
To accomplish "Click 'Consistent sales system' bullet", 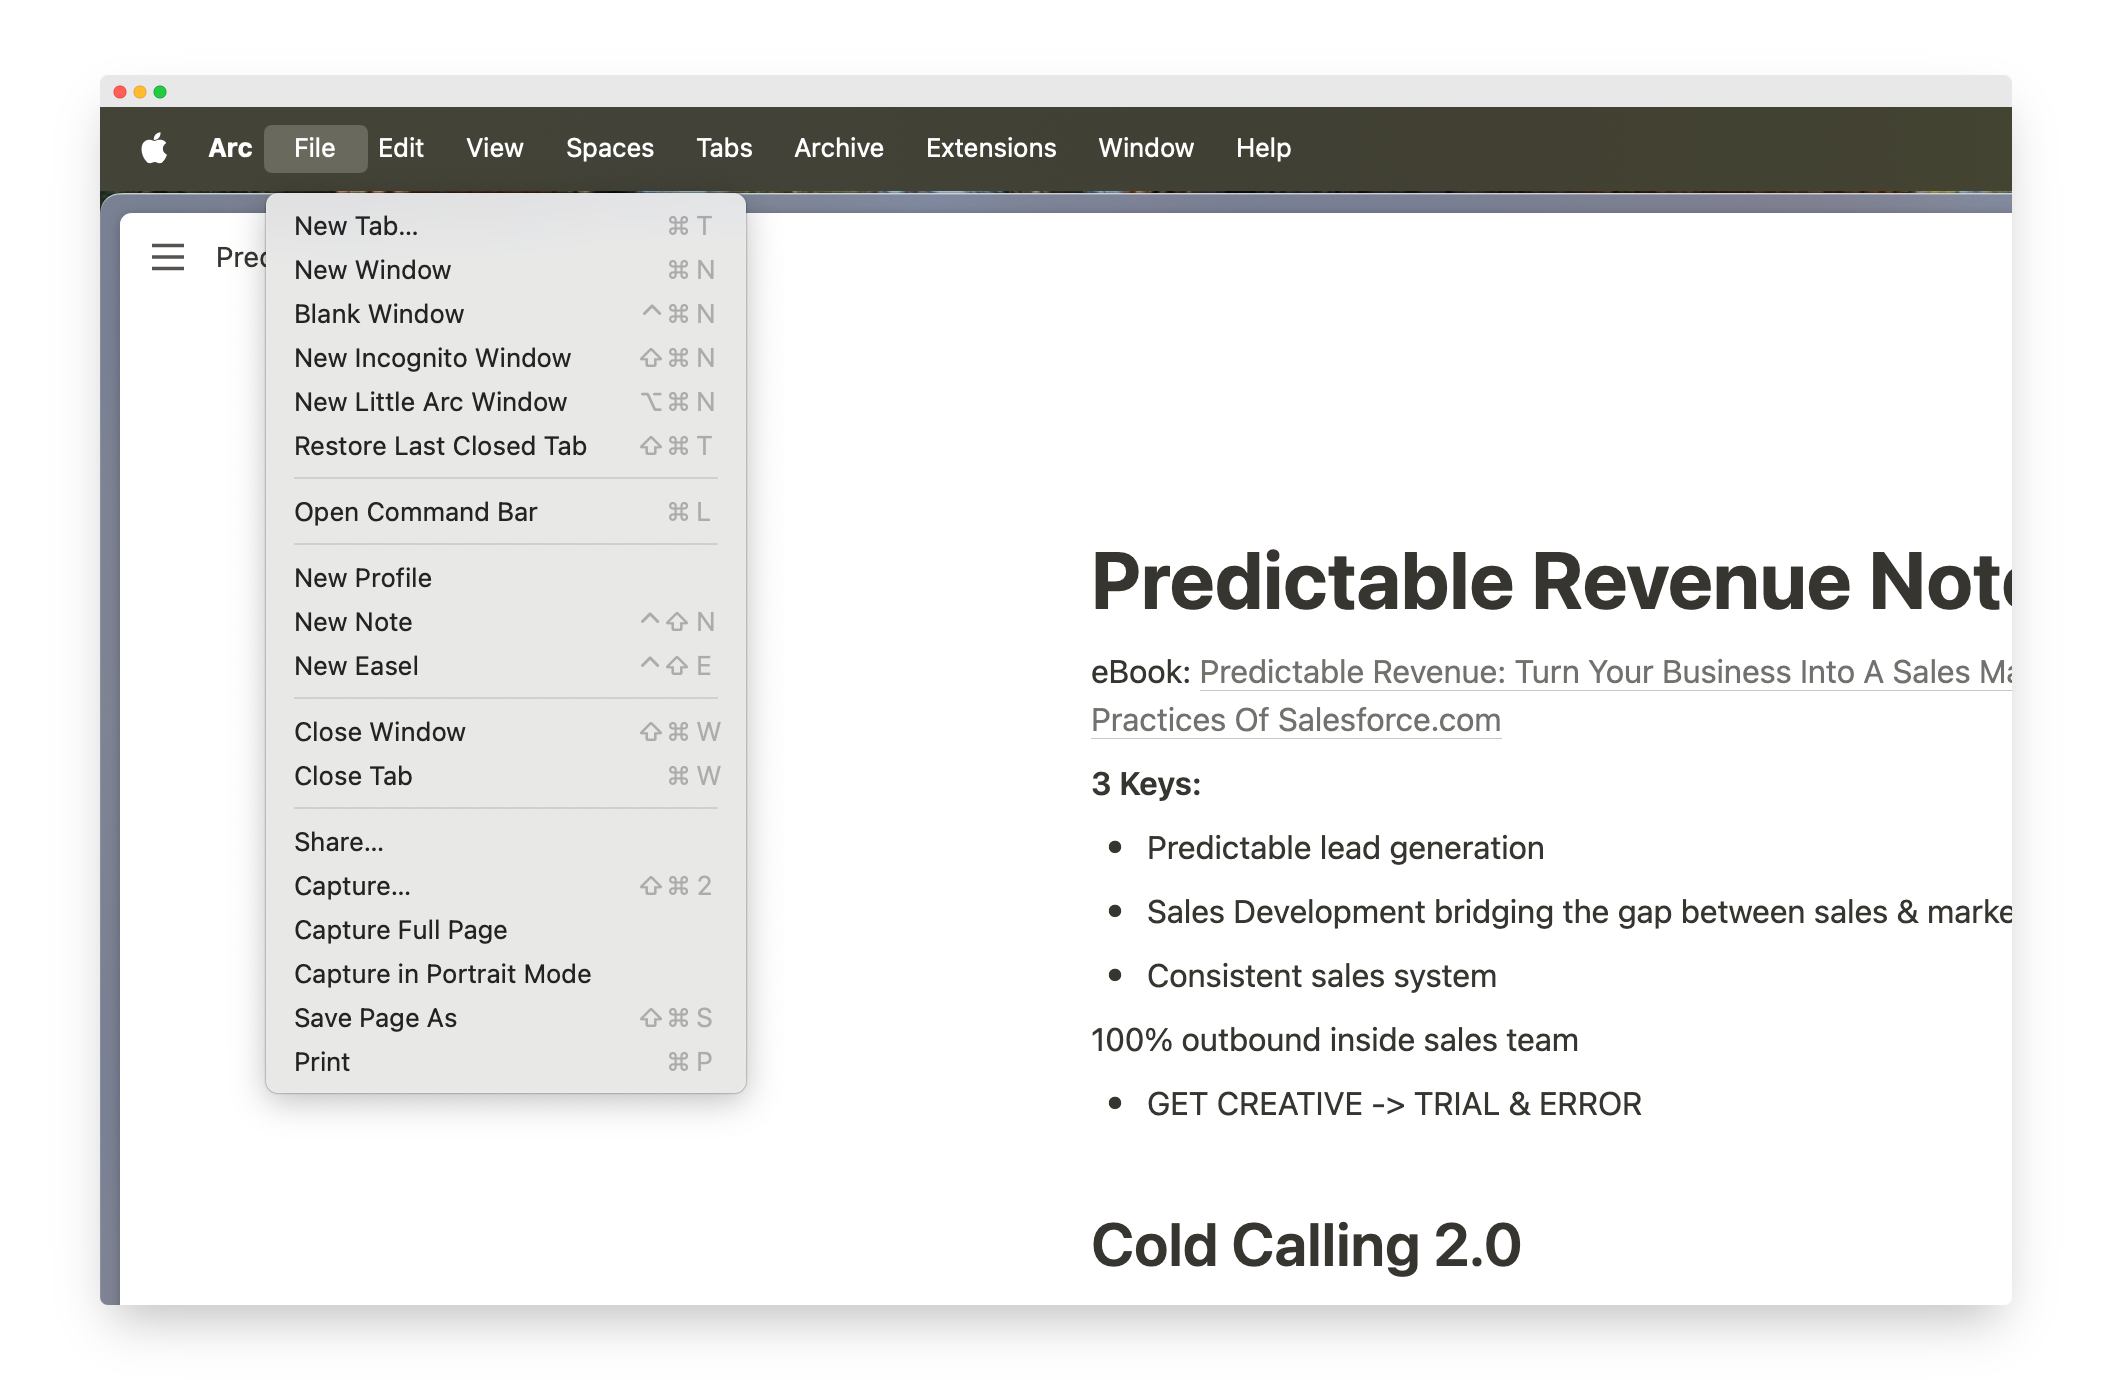I will pos(1321,976).
